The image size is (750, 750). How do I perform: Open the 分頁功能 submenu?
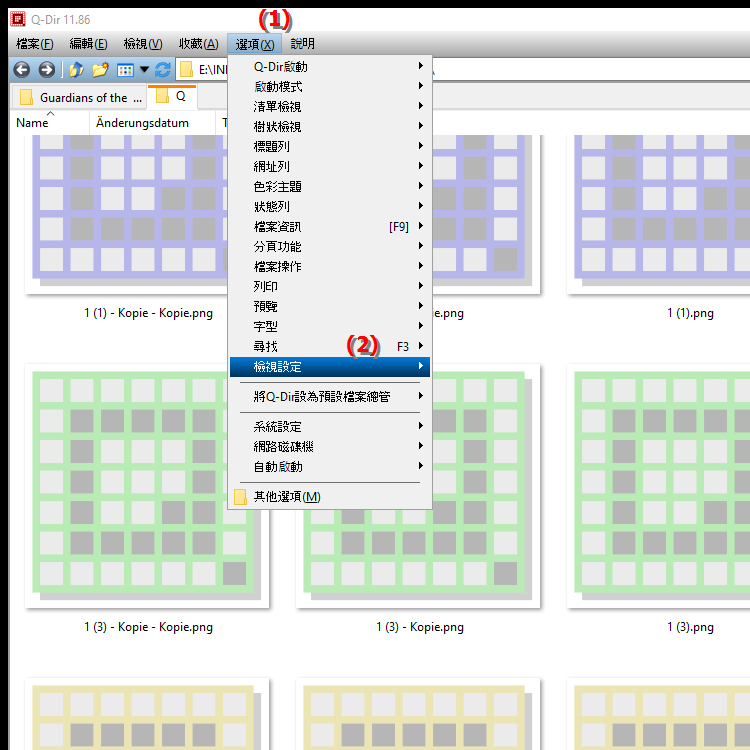tap(330, 247)
